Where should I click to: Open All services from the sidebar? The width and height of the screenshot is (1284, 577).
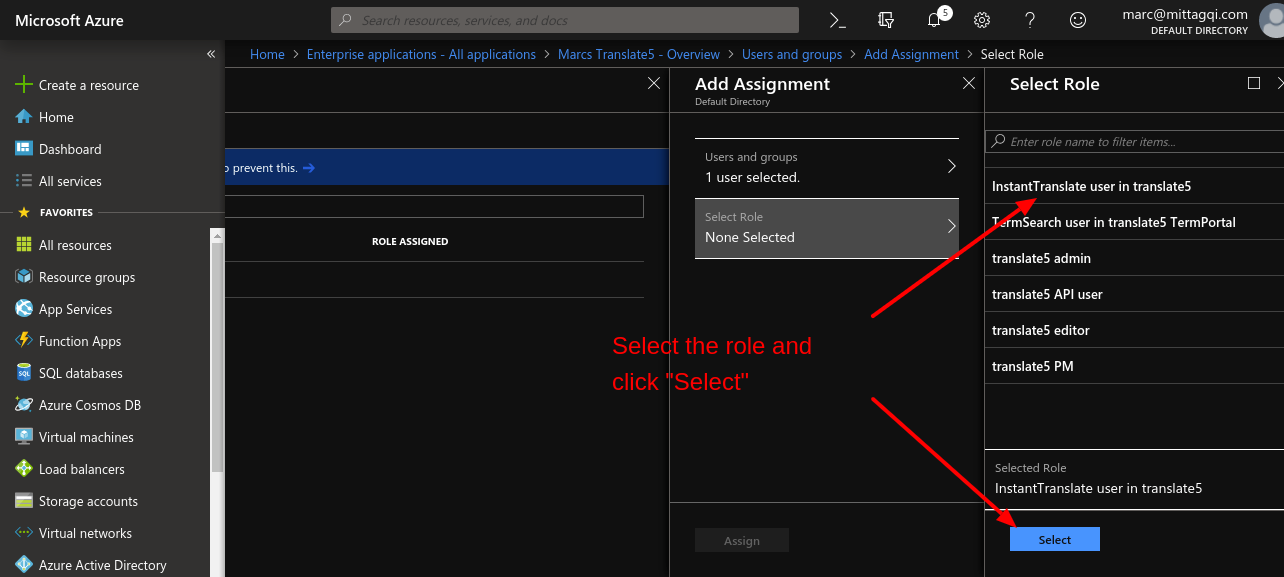[x=70, y=181]
